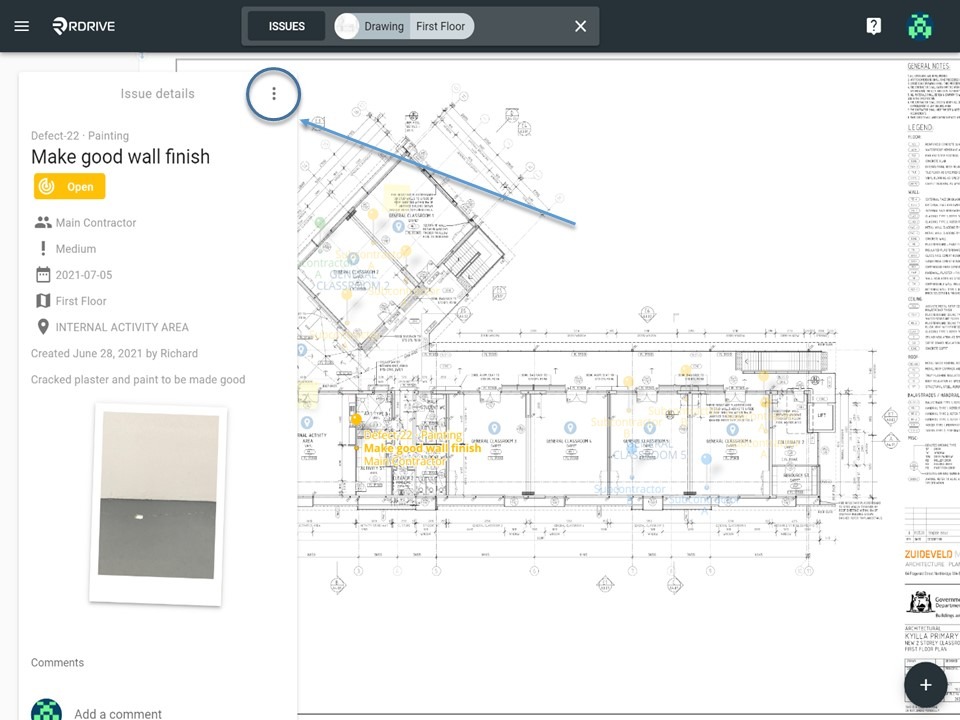
Task: Click the floating plus add button
Action: (x=925, y=685)
